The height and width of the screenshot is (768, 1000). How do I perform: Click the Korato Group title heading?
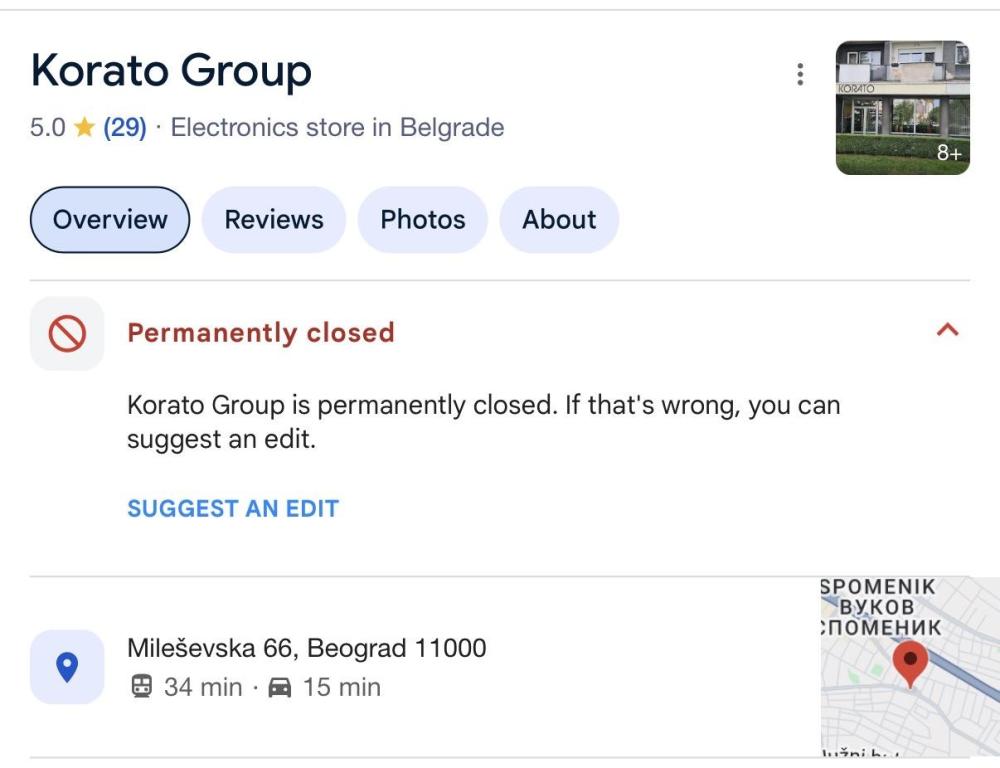pos(171,71)
